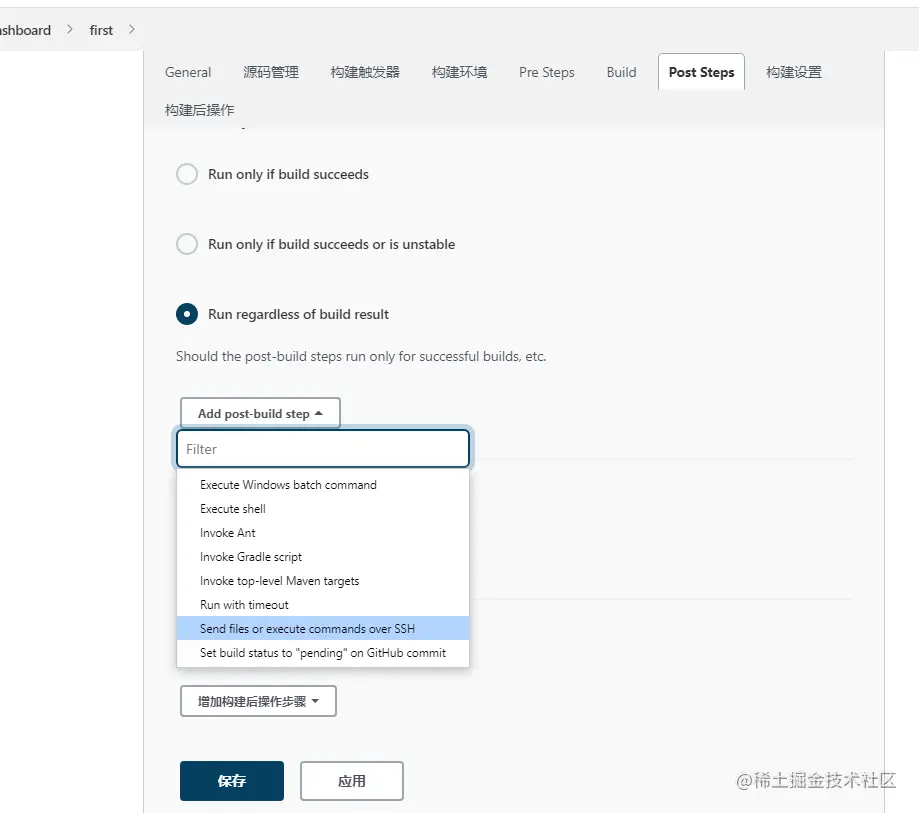Pick Set build status to pending on GitHub commit
Screen dimensions: 919x813
pos(323,653)
